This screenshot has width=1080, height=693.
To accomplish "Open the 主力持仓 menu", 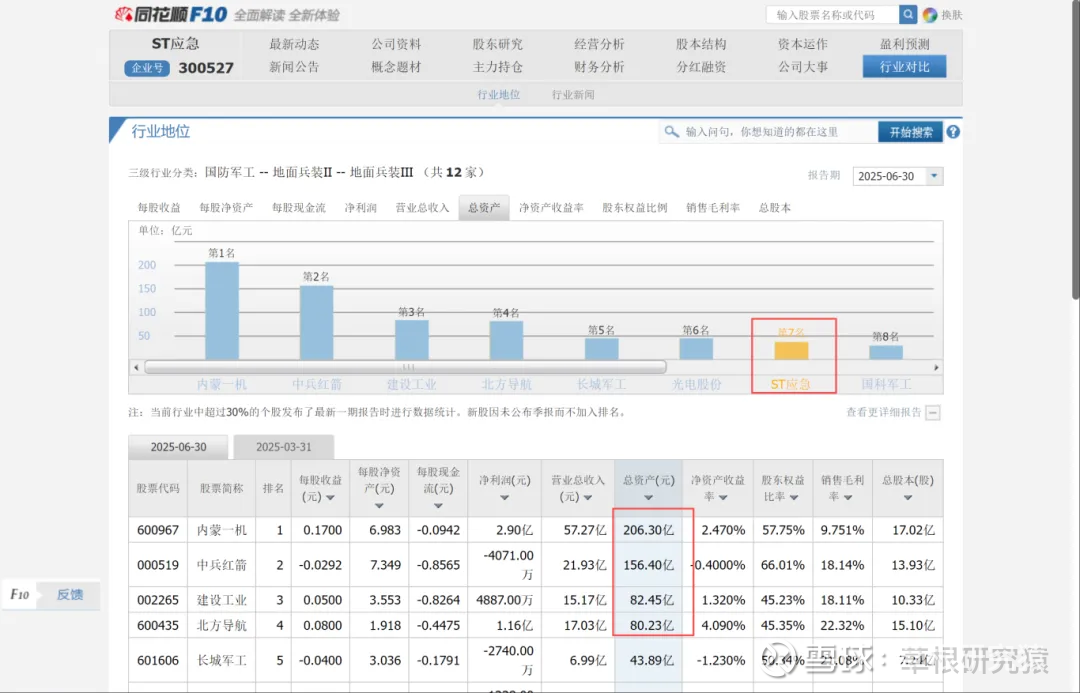I will (497, 67).
